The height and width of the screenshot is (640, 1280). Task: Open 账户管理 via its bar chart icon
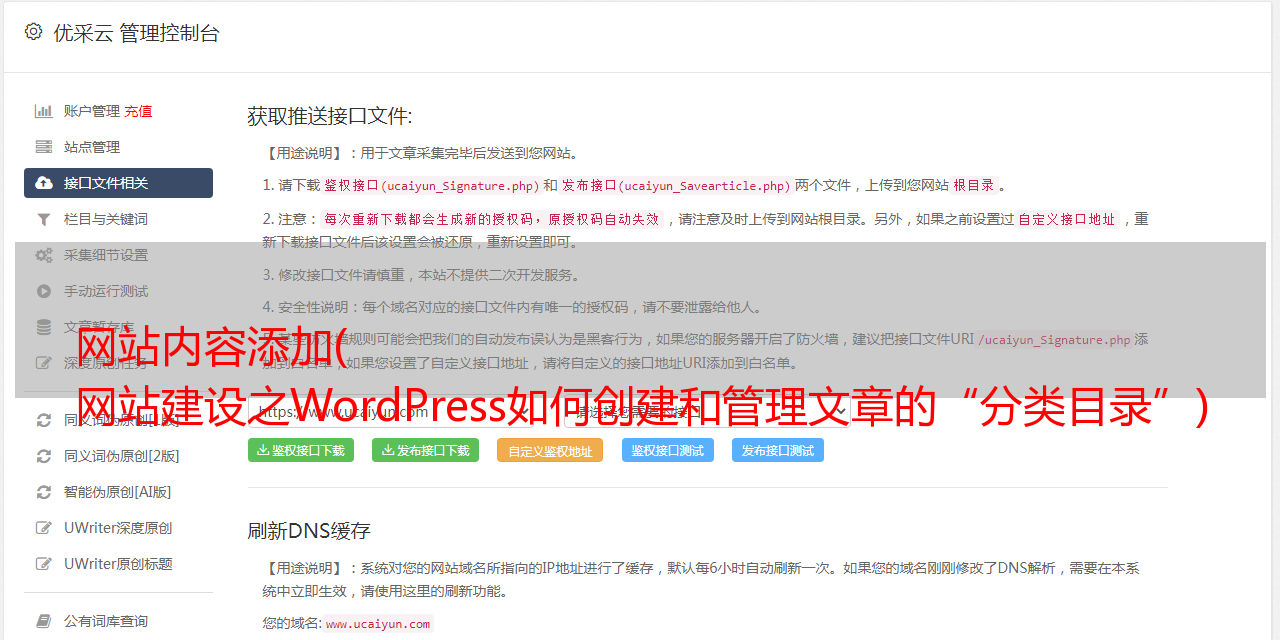[44, 111]
